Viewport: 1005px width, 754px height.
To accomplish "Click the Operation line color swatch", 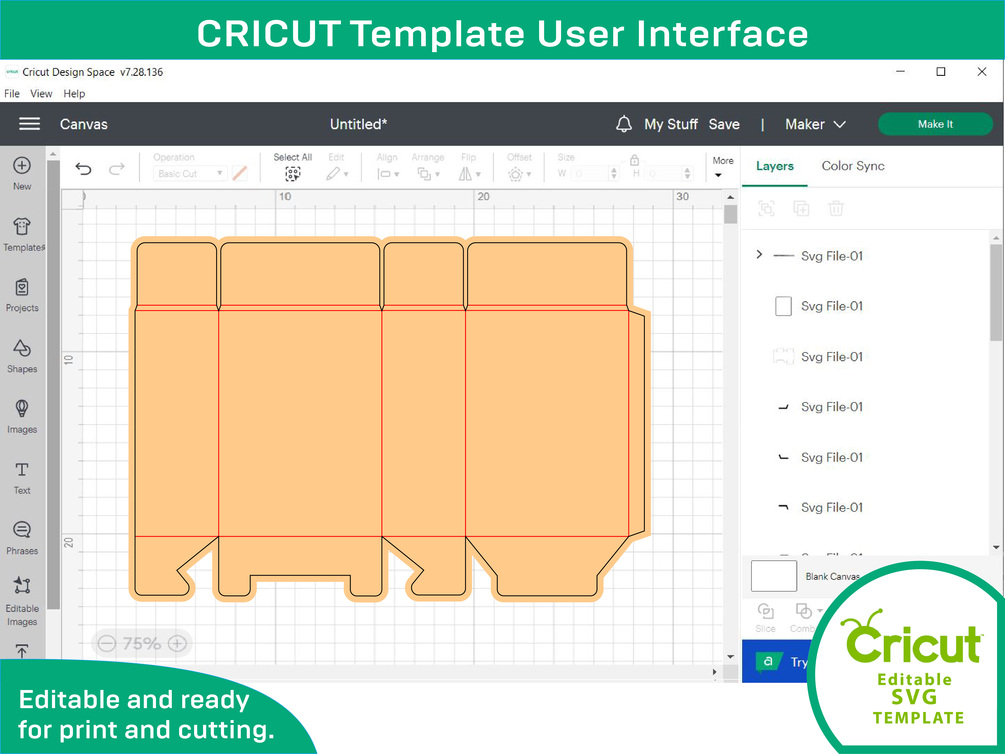I will coord(240,173).
